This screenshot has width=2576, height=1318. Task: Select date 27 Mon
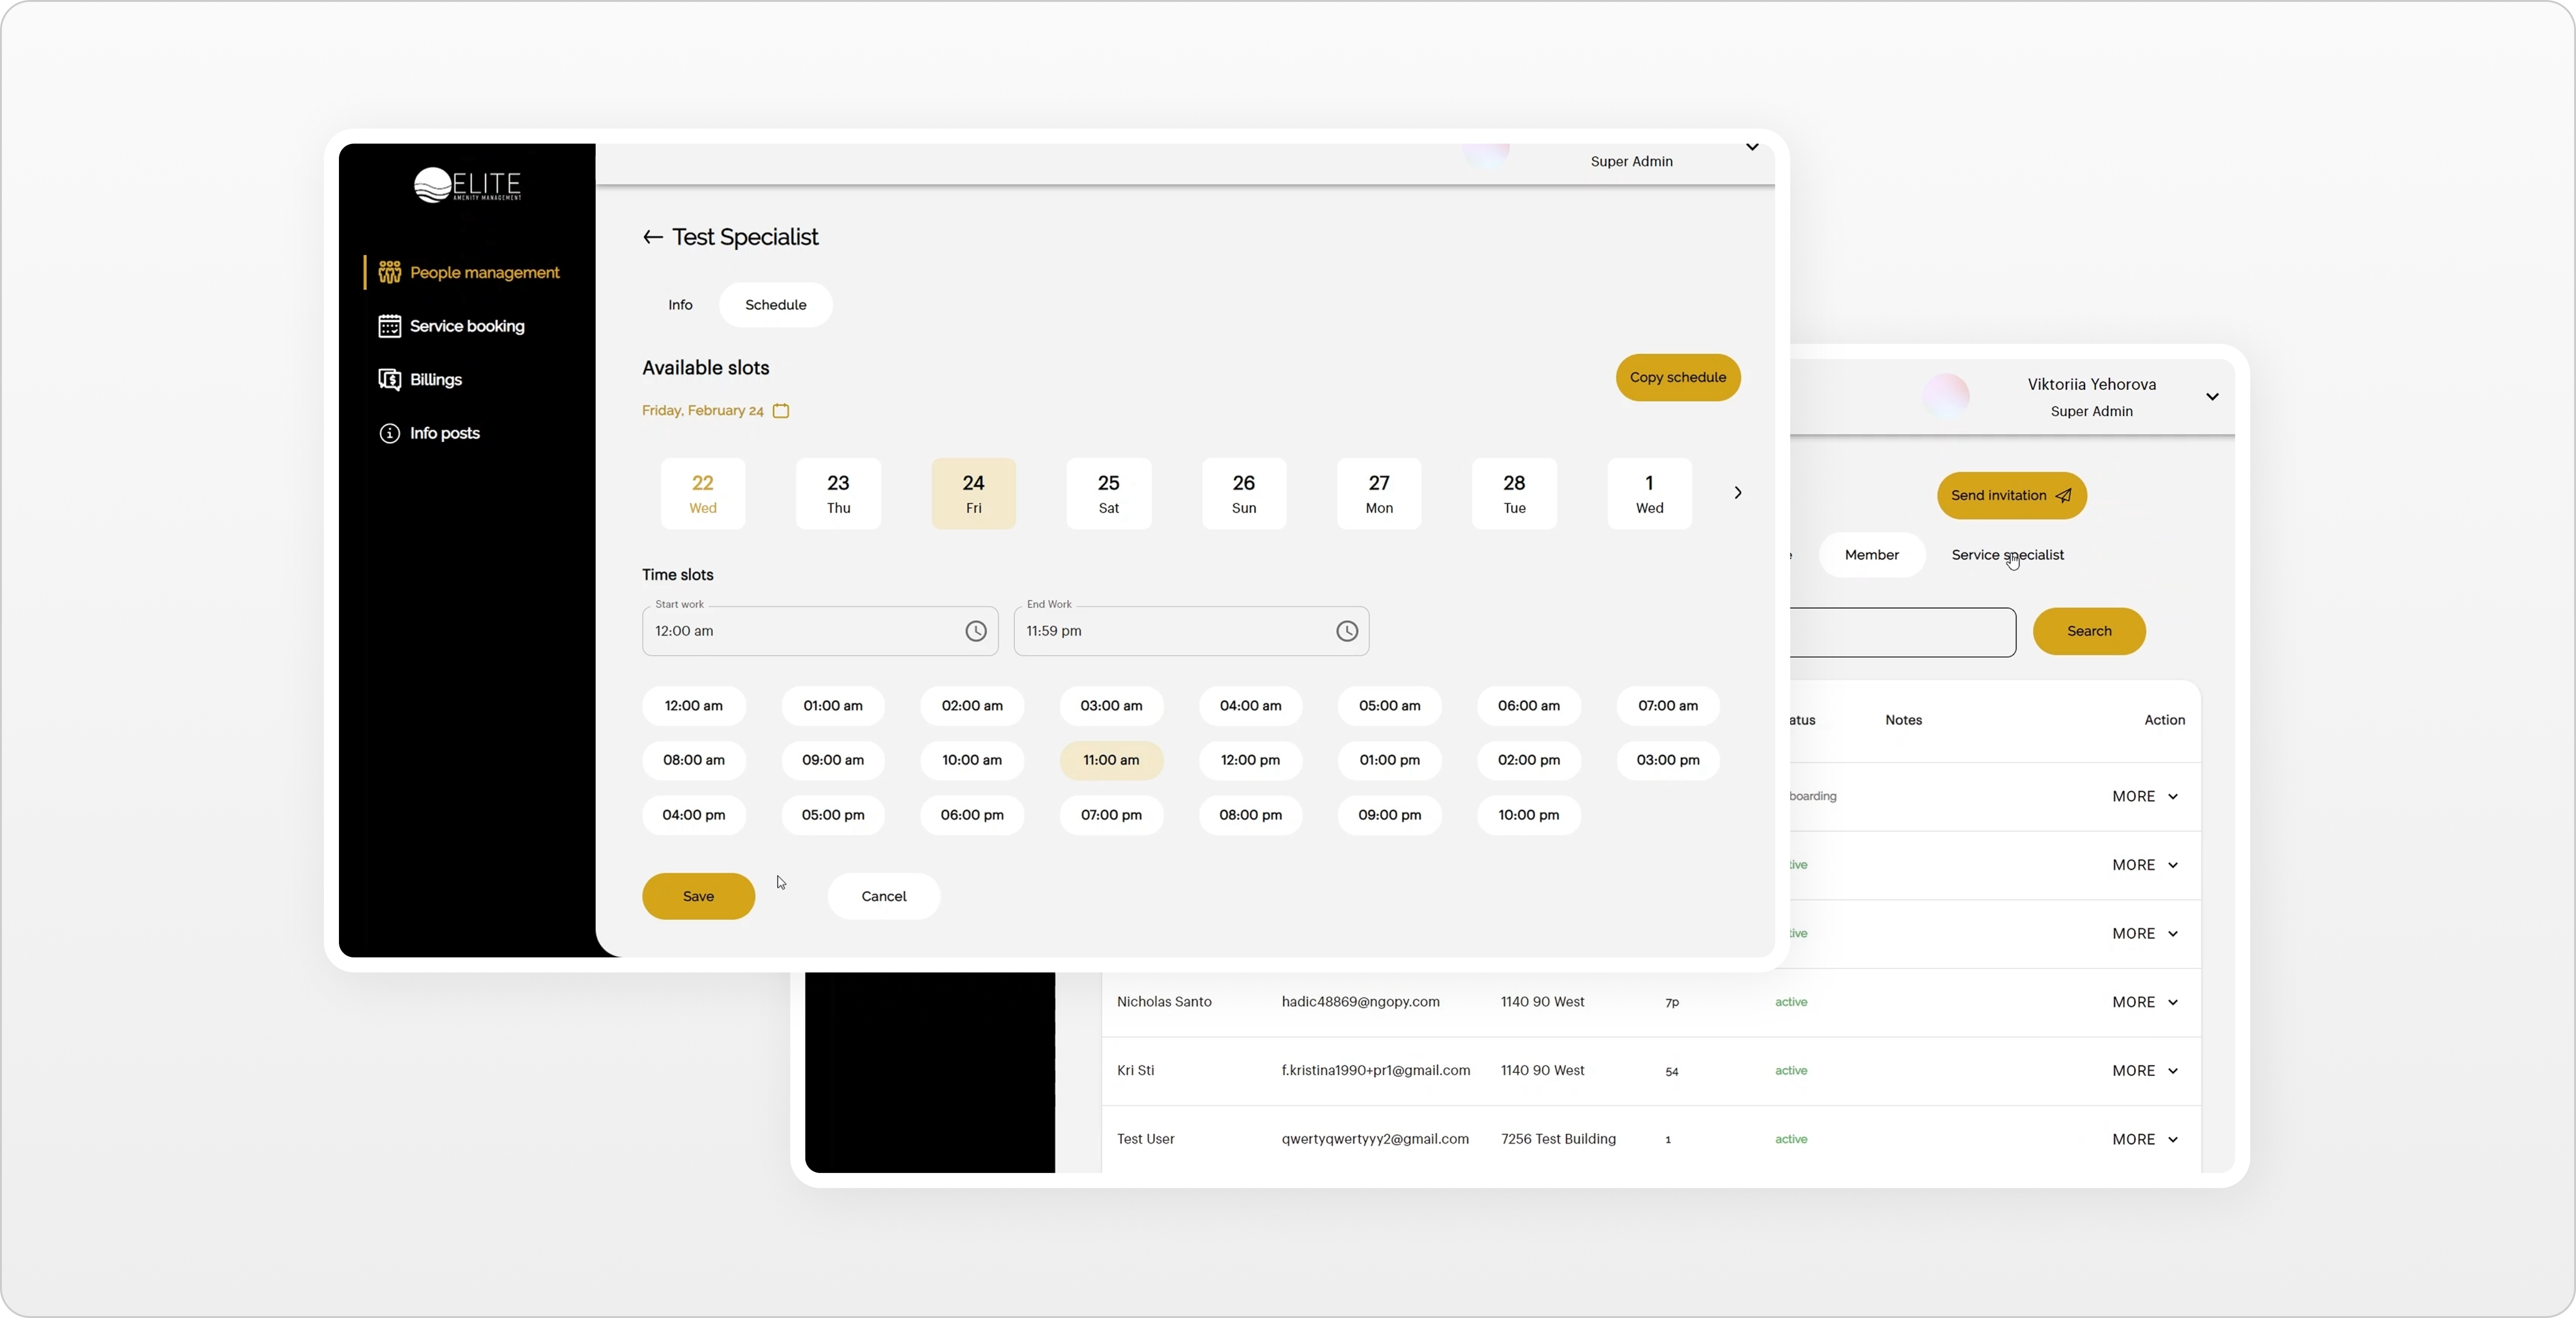click(x=1379, y=493)
